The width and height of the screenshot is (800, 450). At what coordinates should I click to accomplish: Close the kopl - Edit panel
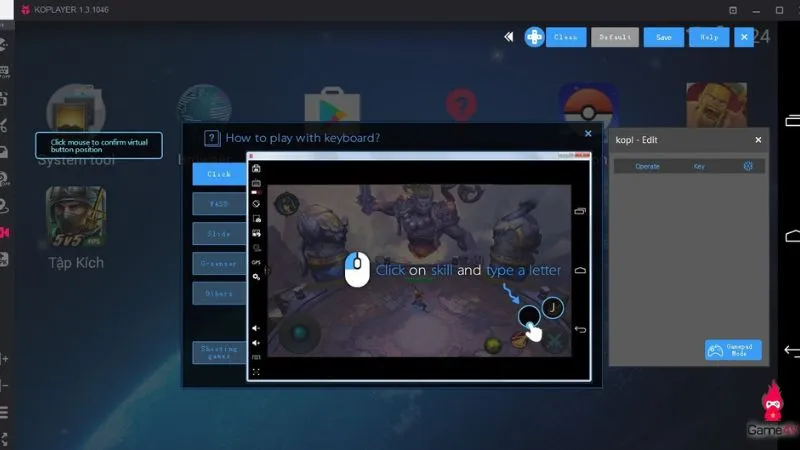pyautogui.click(x=758, y=140)
